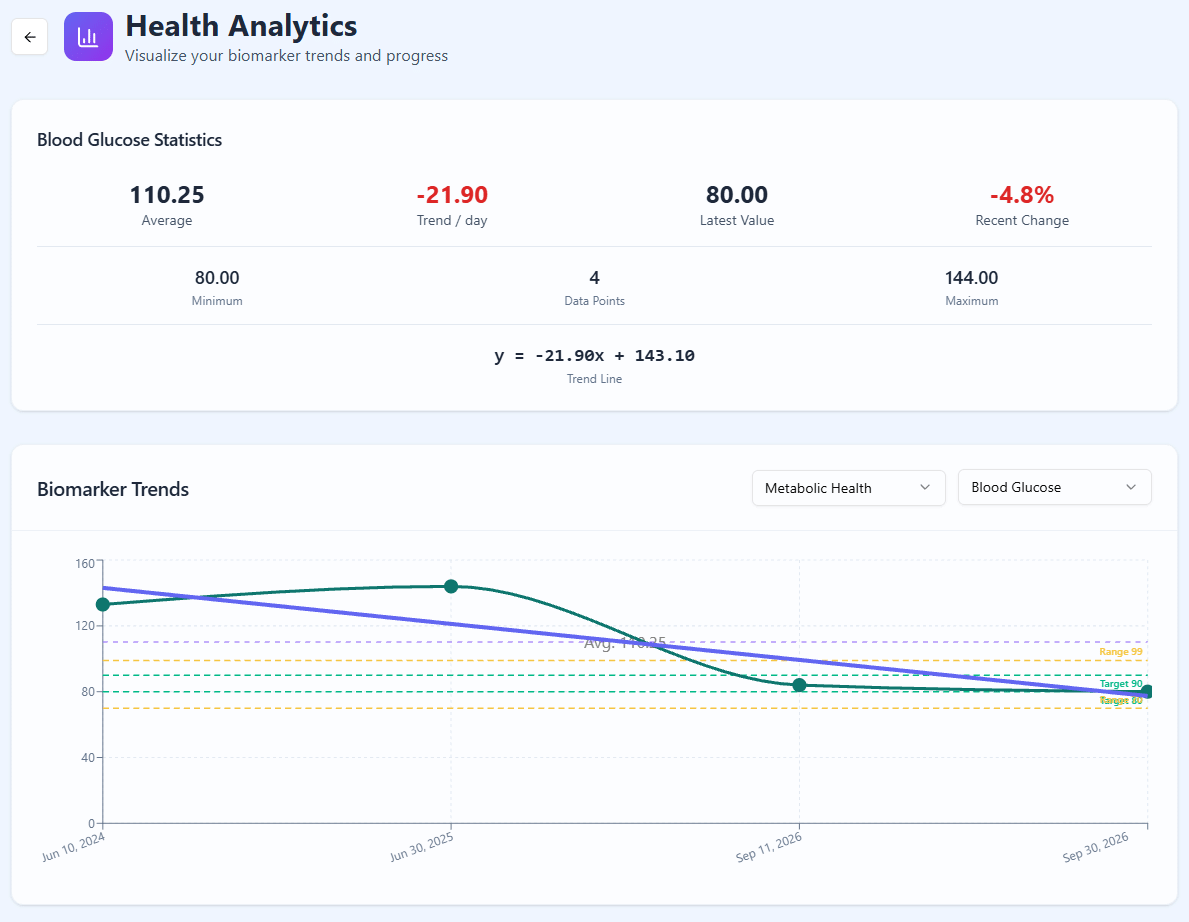Click the Sep 30, 2026 axis label
Screen dimensions: 1189x922
(1096, 847)
